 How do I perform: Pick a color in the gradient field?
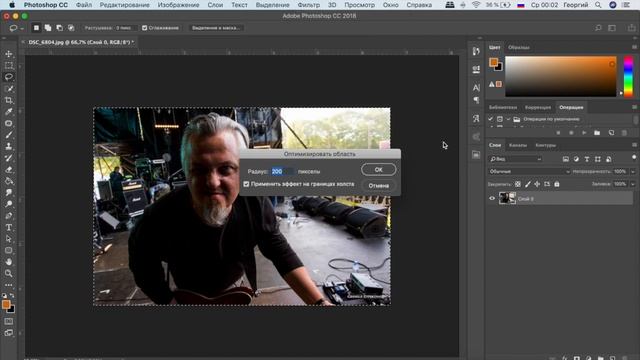tap(561, 77)
